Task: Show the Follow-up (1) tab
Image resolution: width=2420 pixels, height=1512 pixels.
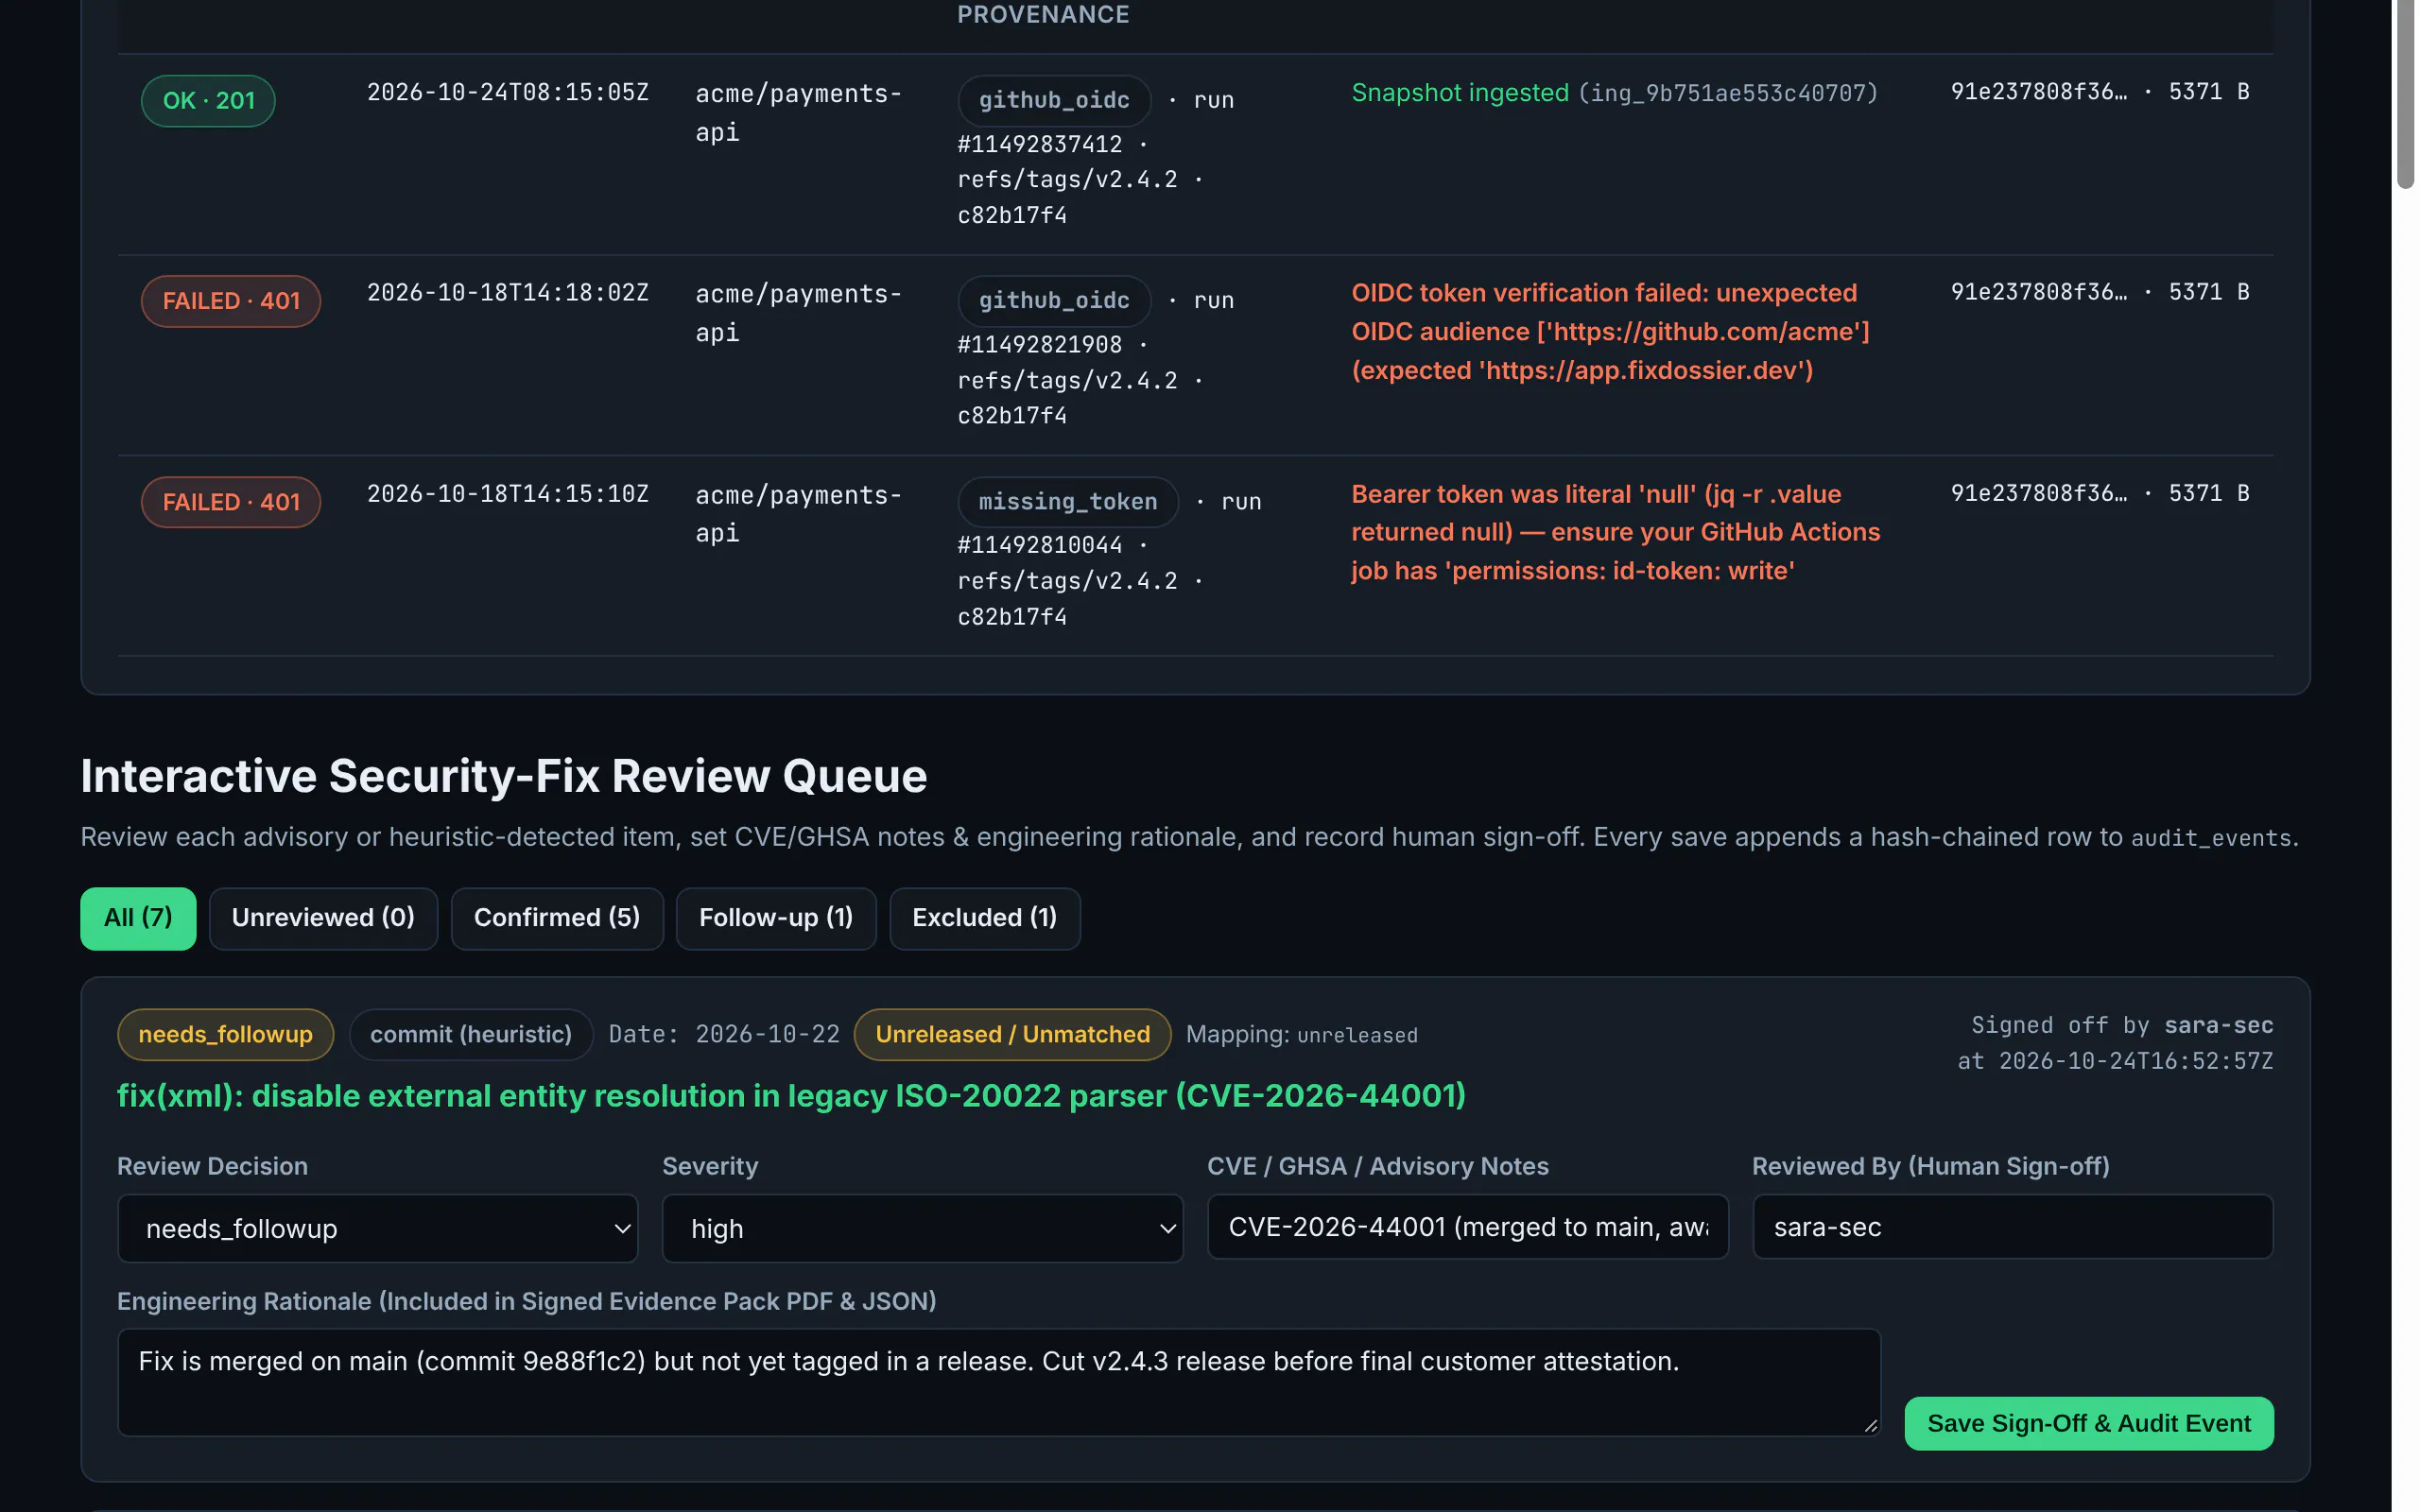Action: (x=776, y=918)
